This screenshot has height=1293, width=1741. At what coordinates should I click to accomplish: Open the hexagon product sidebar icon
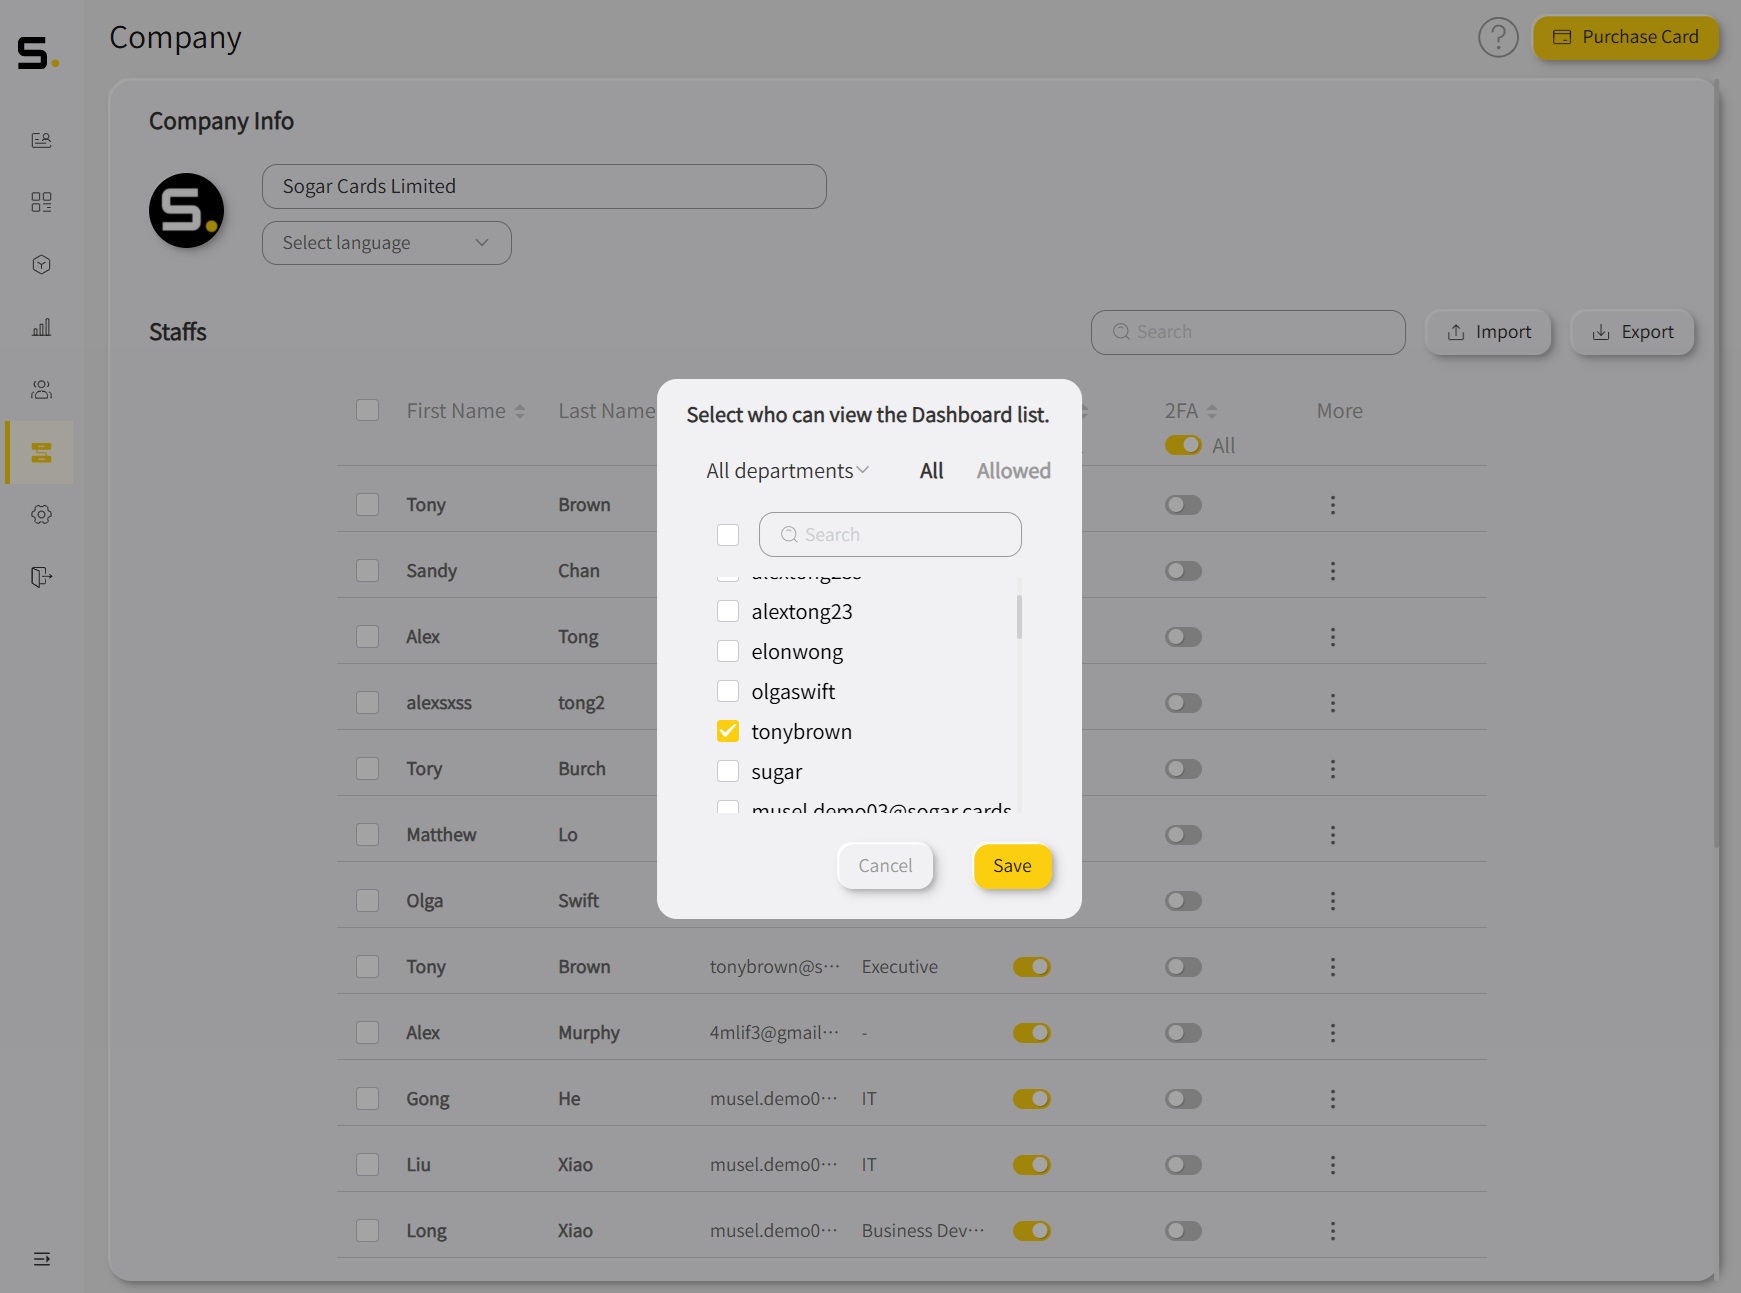click(x=41, y=264)
